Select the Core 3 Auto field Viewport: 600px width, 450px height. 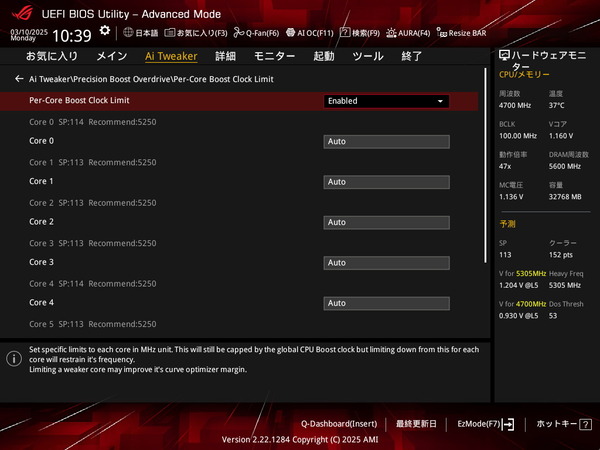pyautogui.click(x=386, y=263)
